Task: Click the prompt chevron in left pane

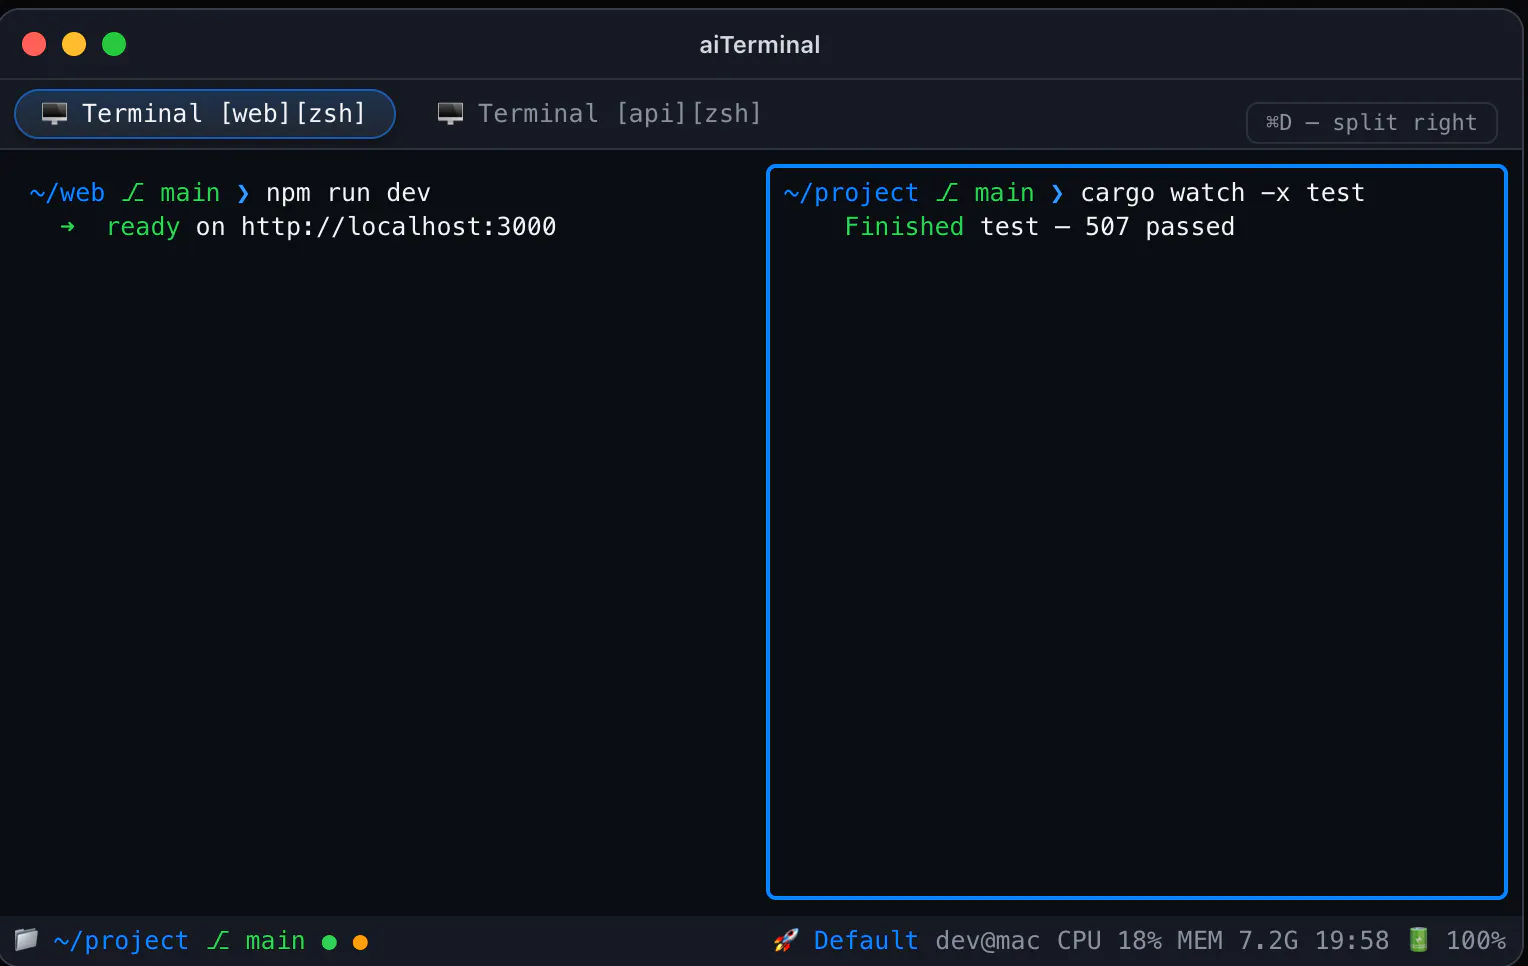Action: tap(243, 193)
